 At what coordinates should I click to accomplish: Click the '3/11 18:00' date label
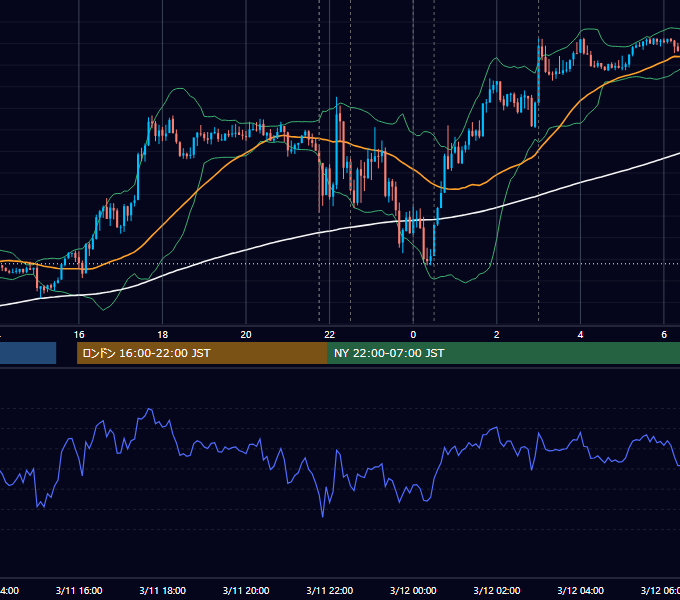[x=163, y=590]
